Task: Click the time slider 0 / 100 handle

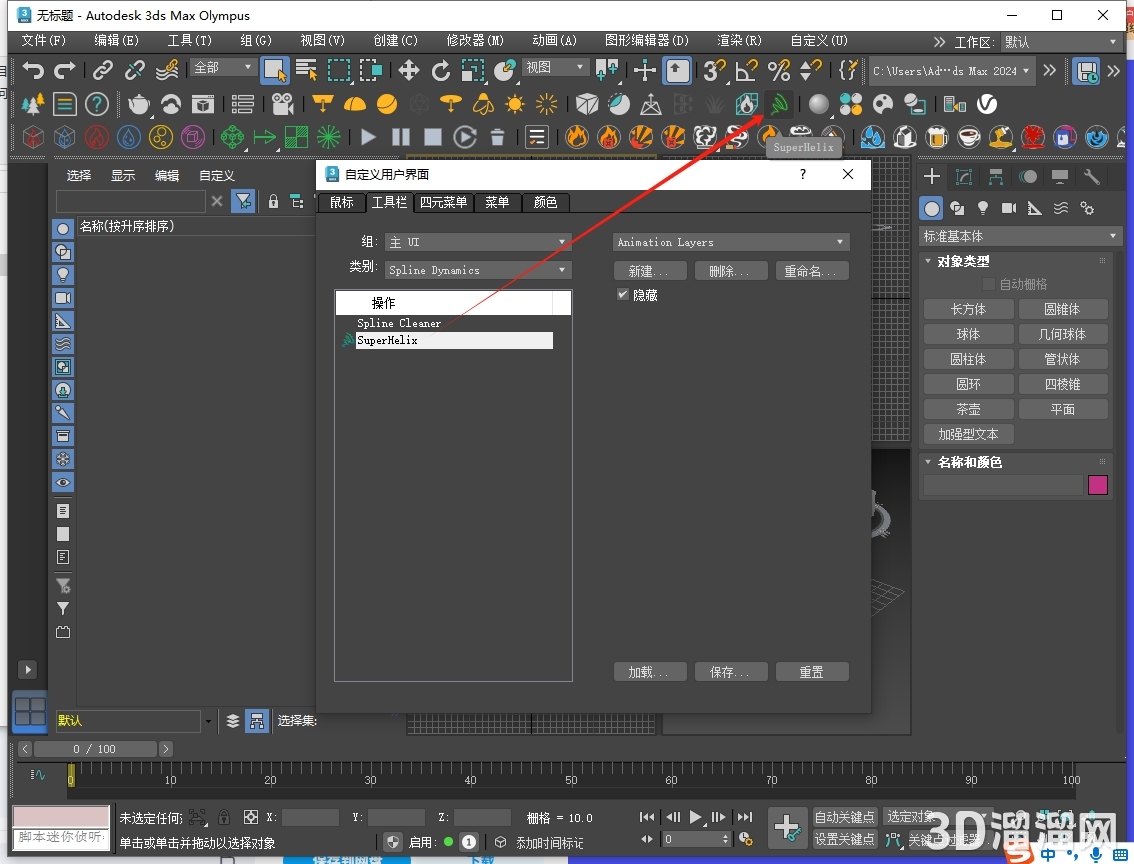Action: coord(95,749)
